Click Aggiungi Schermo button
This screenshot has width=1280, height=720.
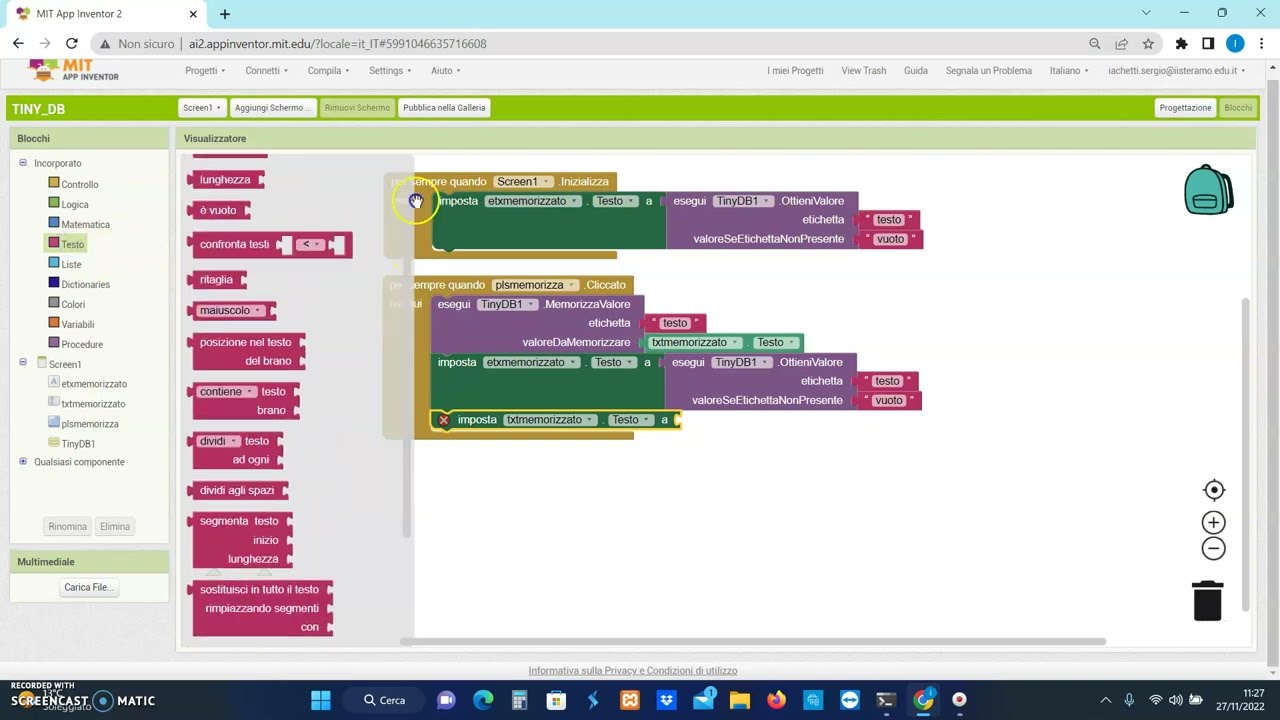[x=272, y=108]
